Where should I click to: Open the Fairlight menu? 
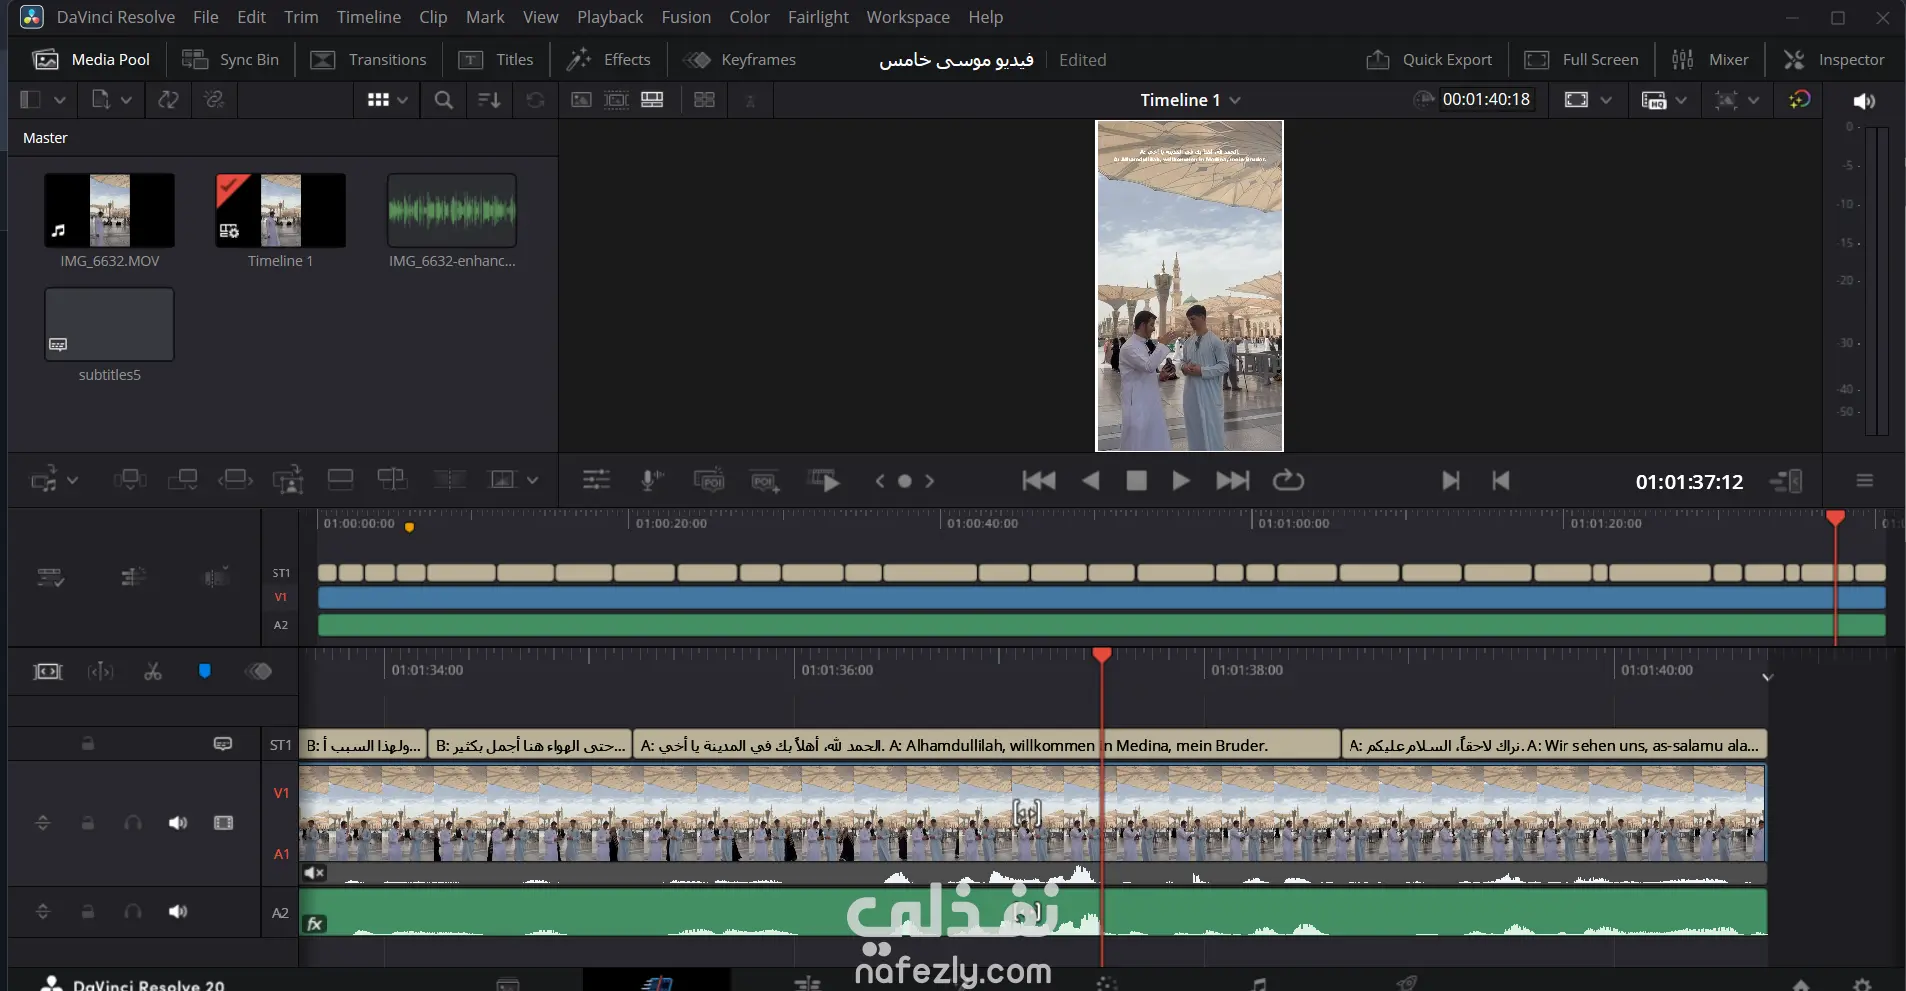point(817,17)
